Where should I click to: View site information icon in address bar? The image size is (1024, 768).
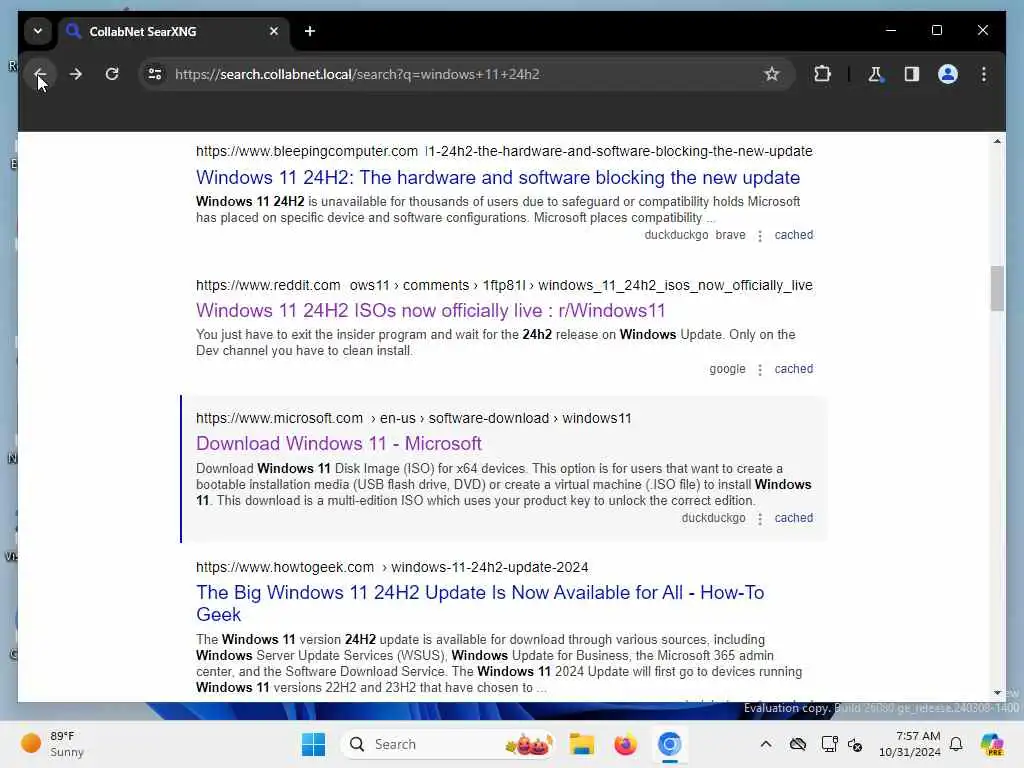click(x=155, y=74)
